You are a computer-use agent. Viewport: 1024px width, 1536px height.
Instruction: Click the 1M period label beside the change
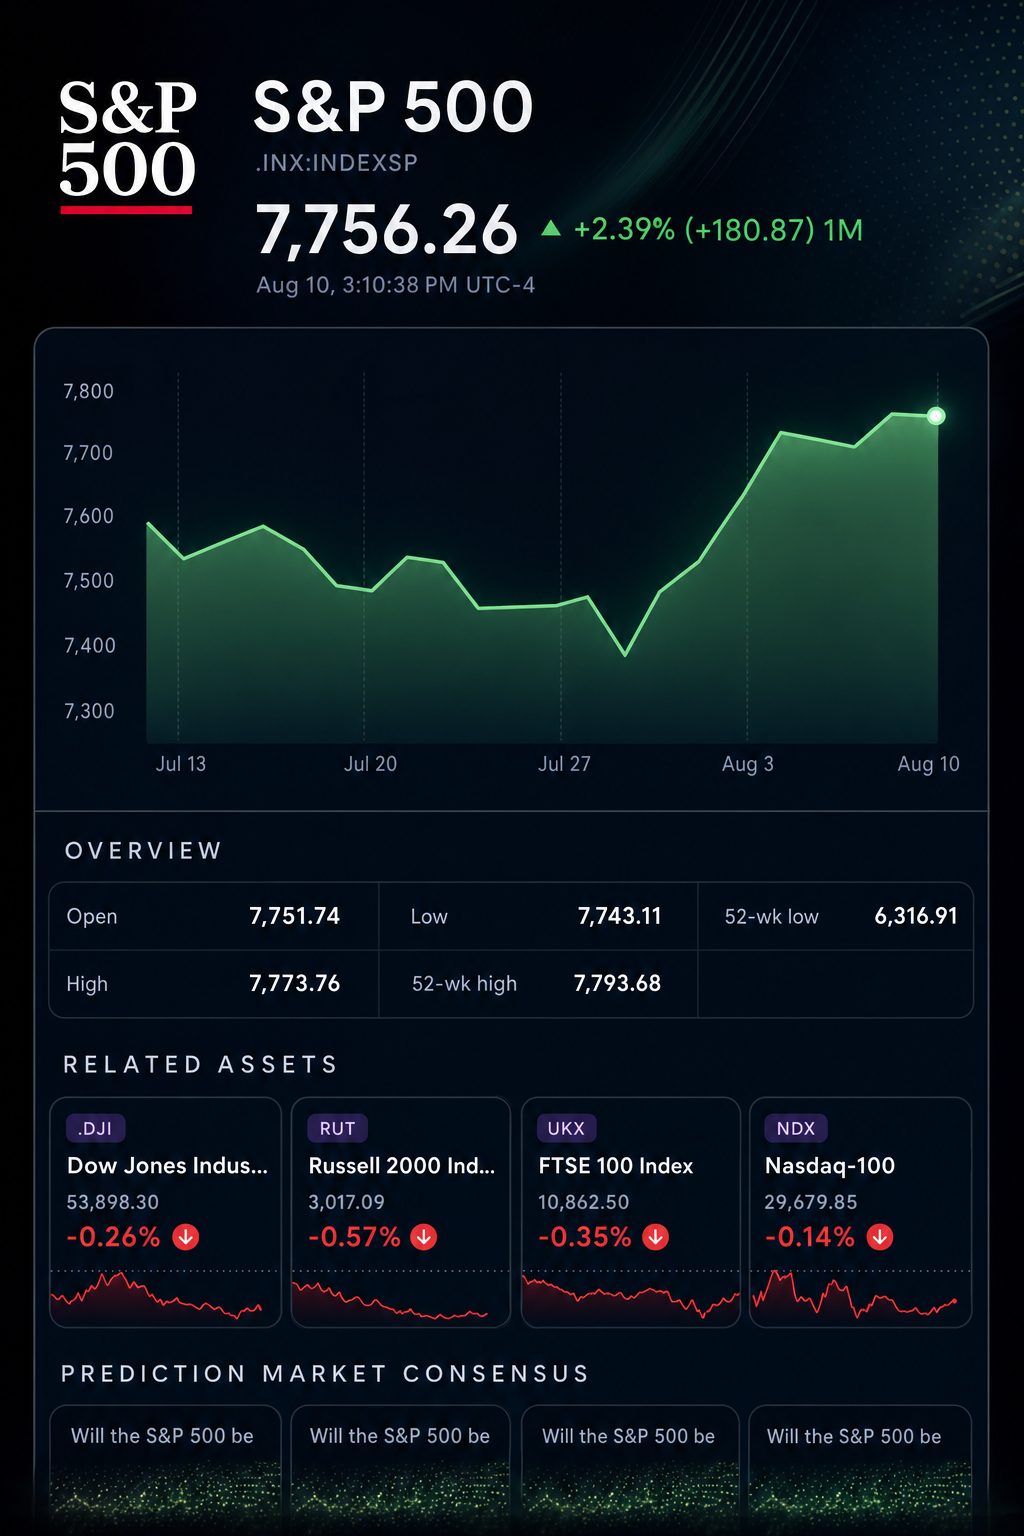843,230
